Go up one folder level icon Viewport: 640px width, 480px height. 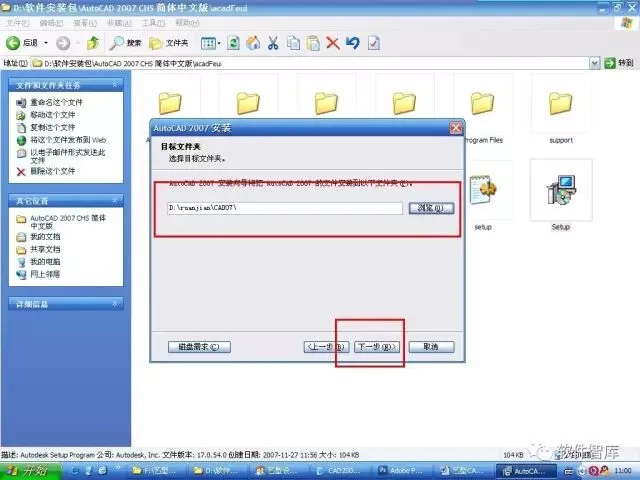click(93, 43)
